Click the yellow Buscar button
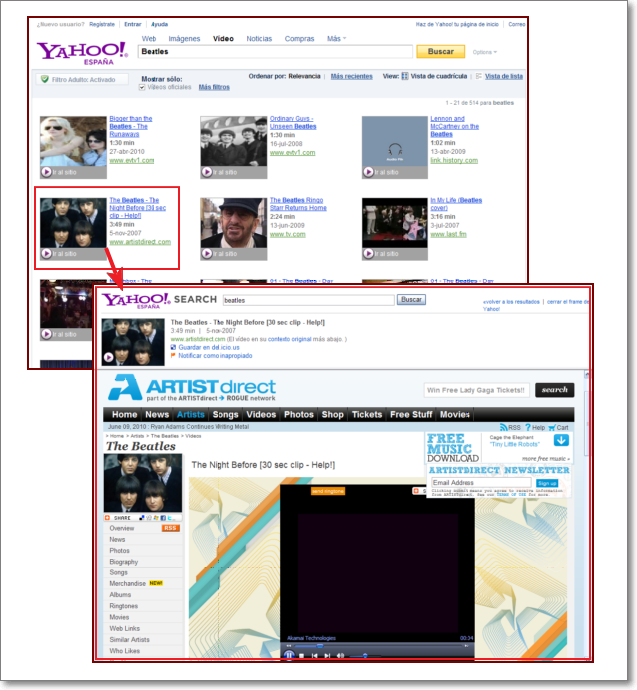Viewport: 637px width, 690px height. 441,51
